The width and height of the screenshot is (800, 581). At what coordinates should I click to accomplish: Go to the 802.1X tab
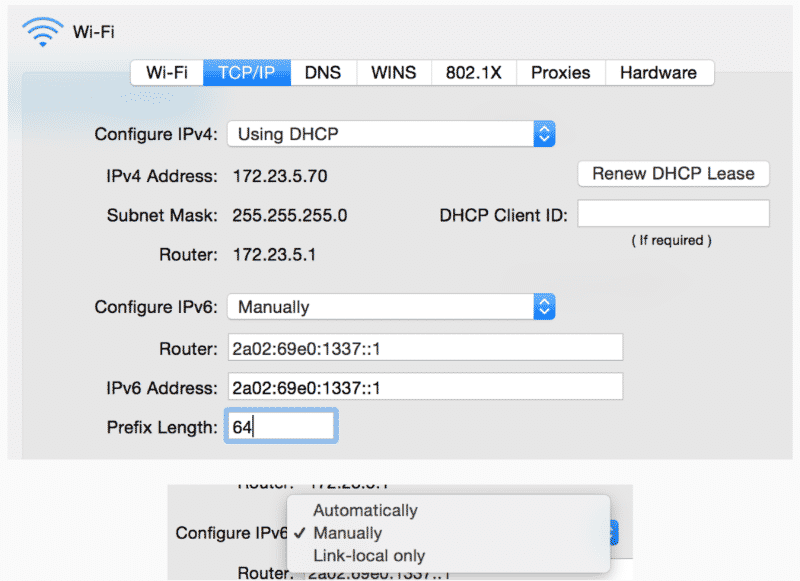(x=472, y=72)
